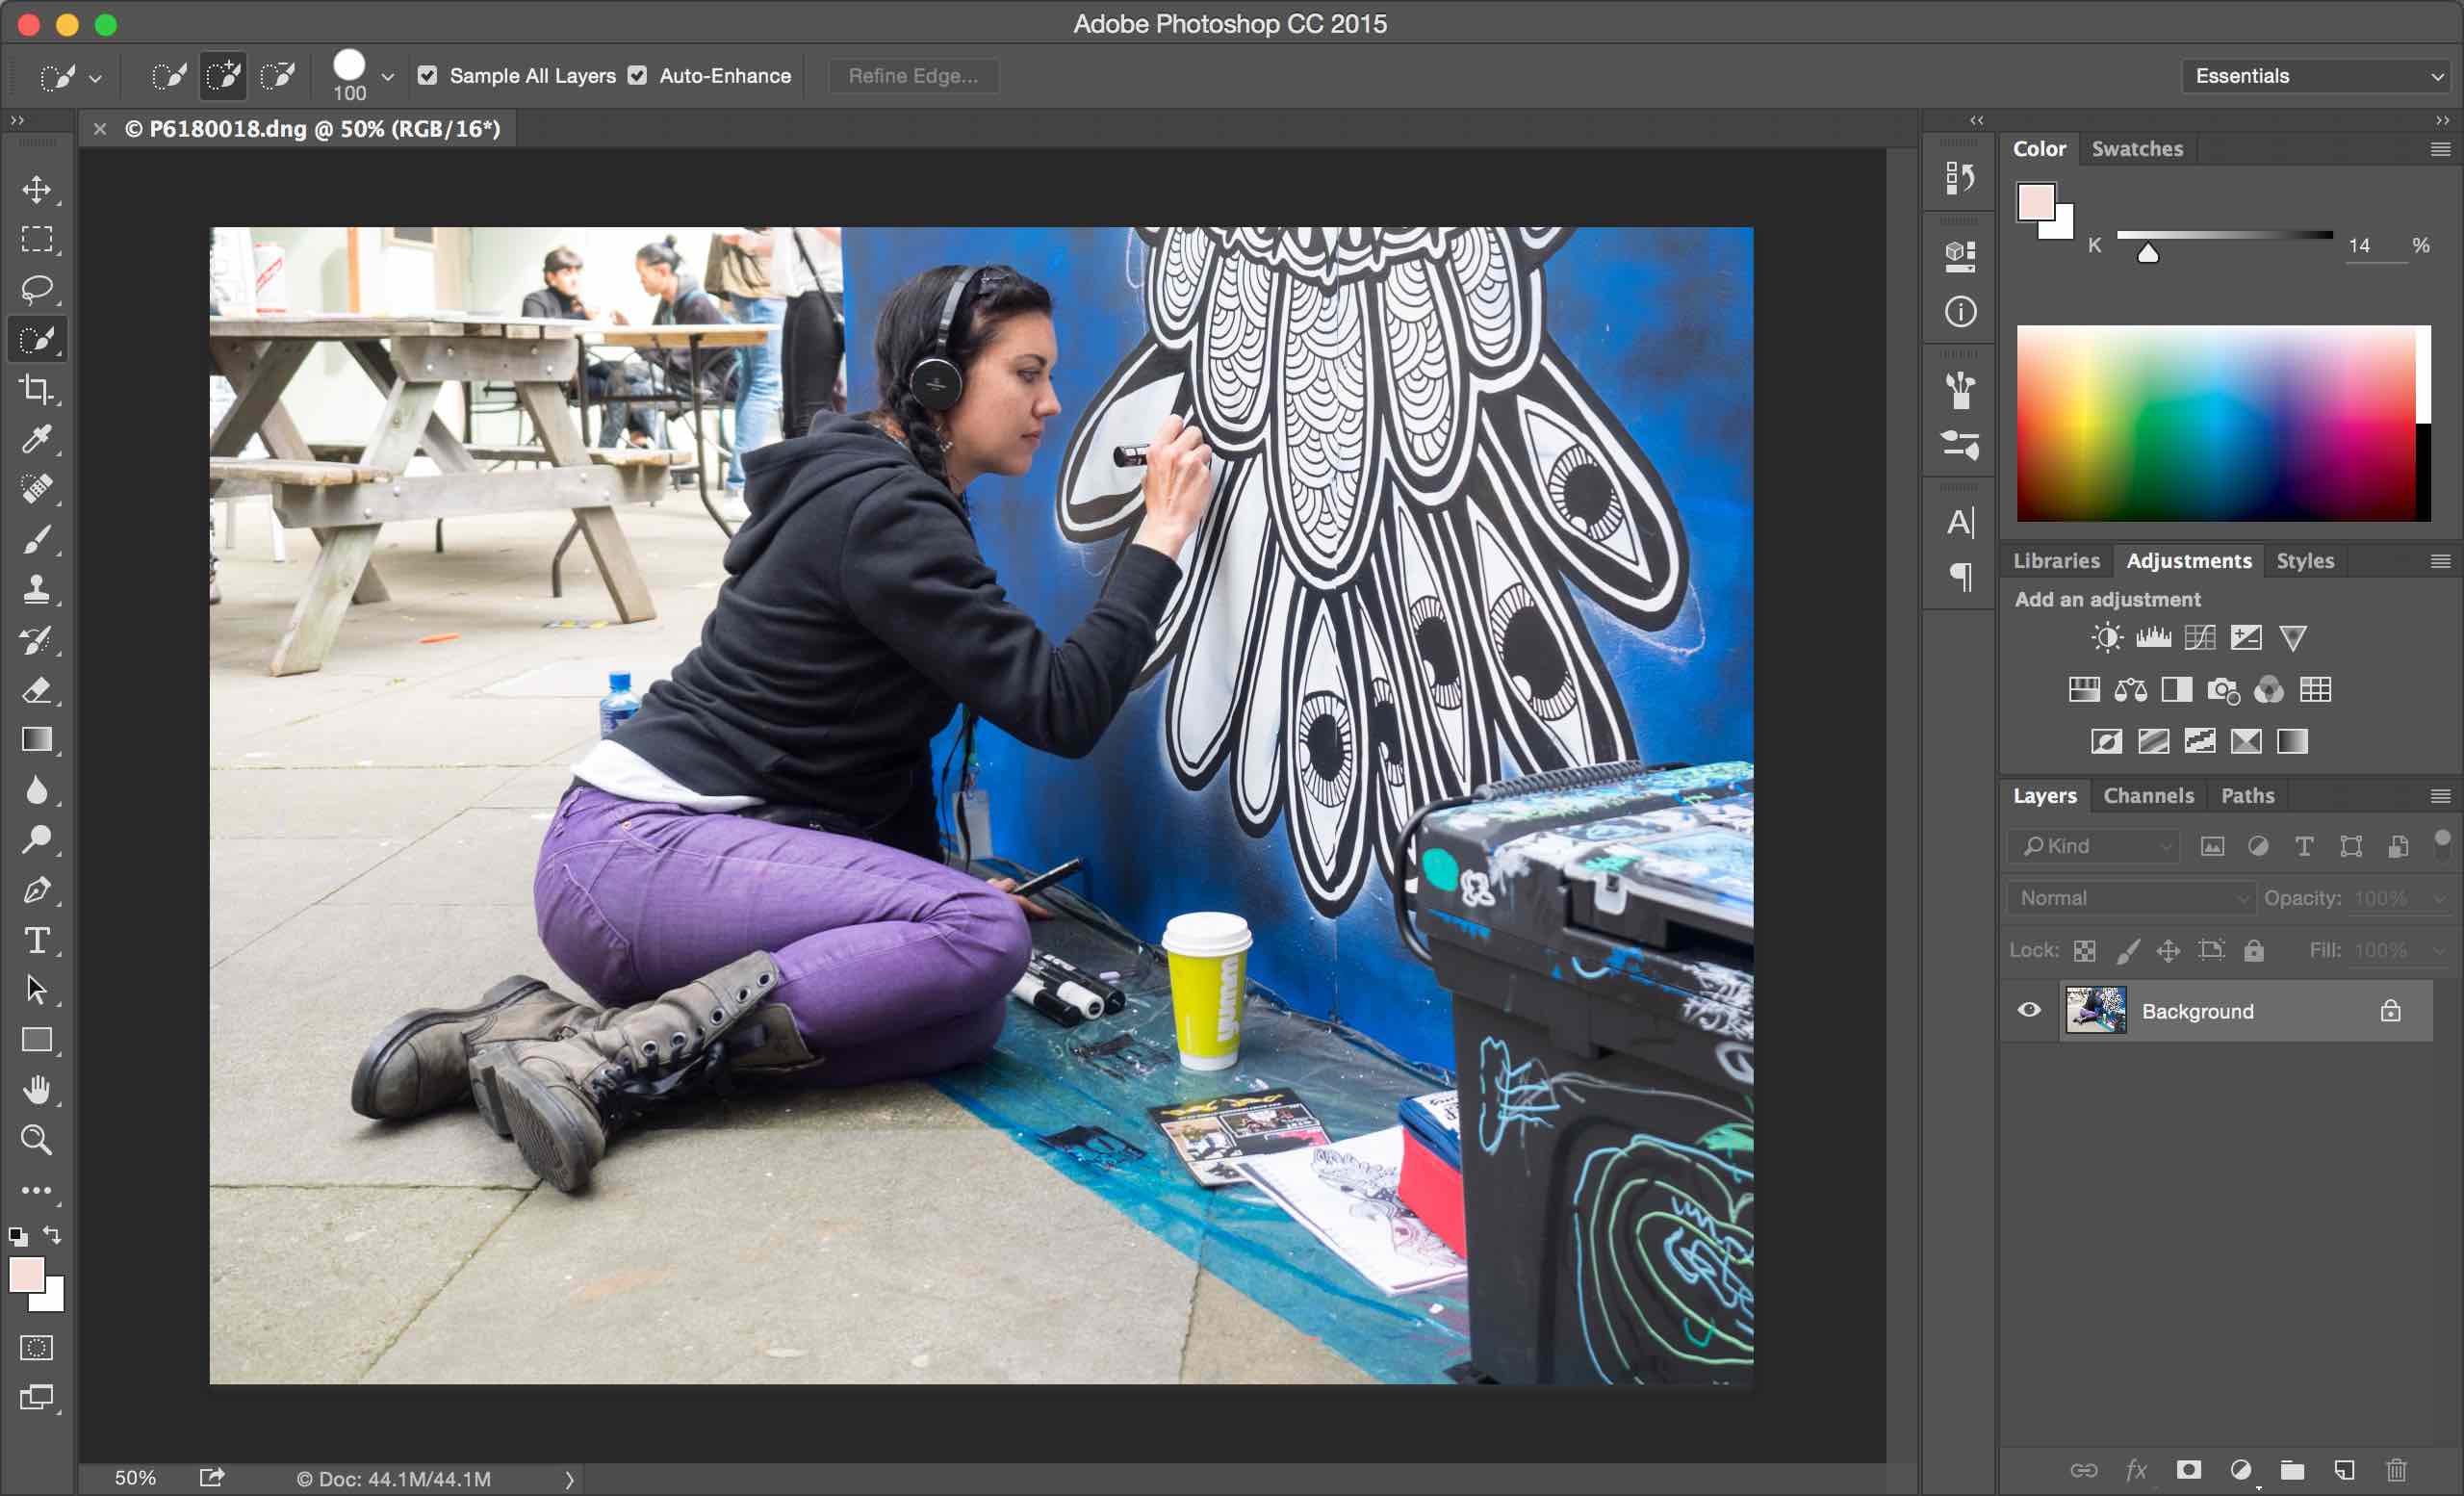Switch to the Swatches tab
This screenshot has height=1496, width=2464.
click(2136, 148)
